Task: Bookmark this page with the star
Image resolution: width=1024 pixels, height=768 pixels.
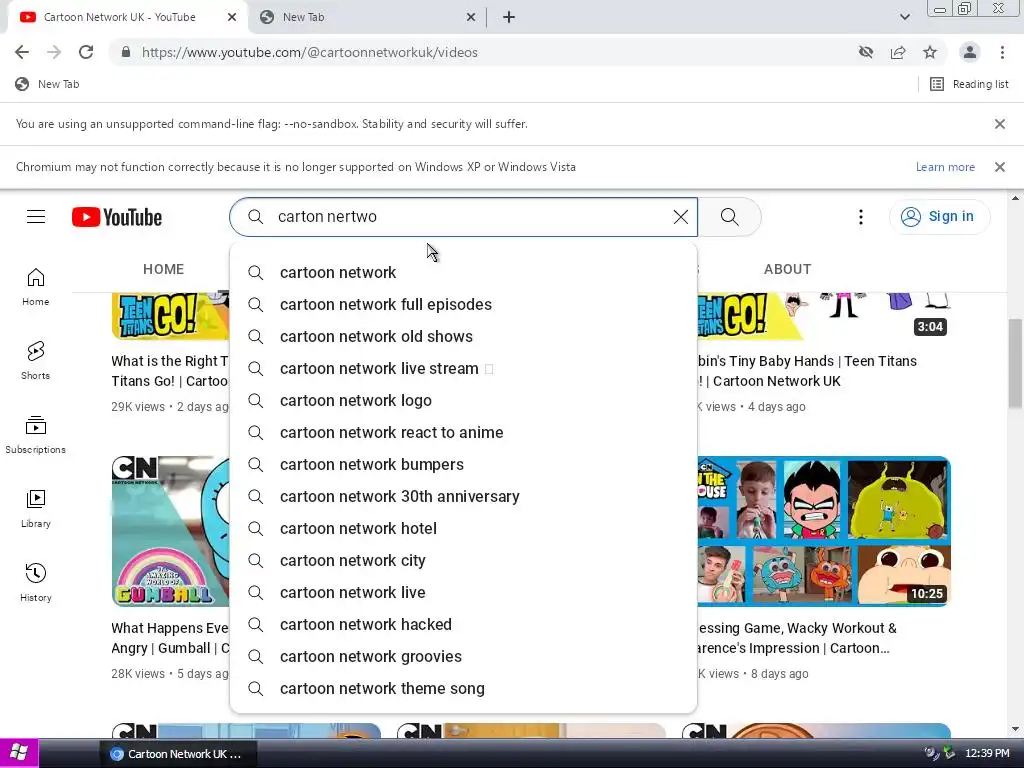Action: click(930, 52)
